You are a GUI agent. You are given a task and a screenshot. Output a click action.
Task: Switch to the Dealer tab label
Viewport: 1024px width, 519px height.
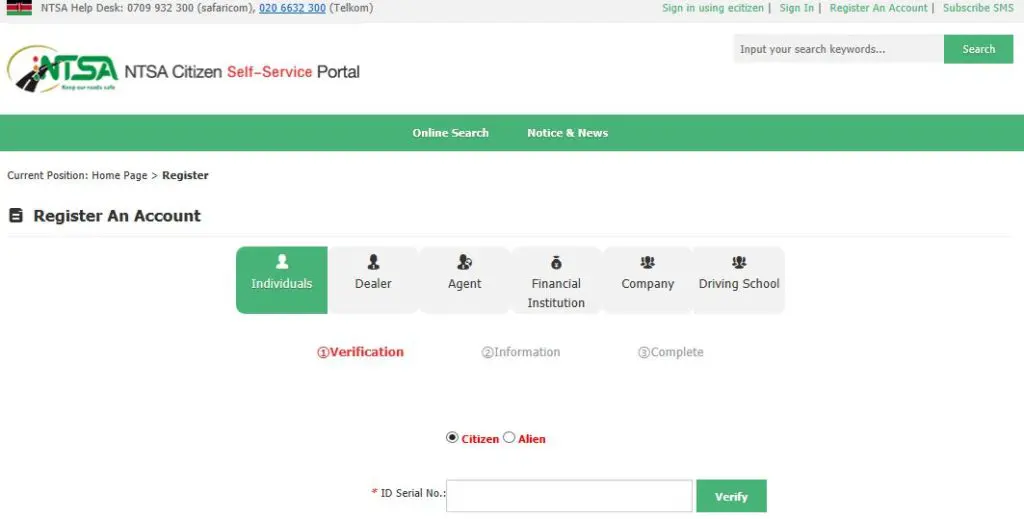coord(373,284)
